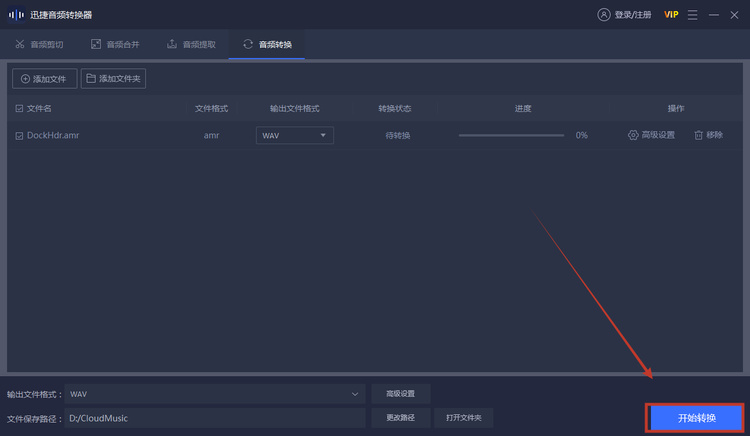The image size is (750, 436).
Task: Click the 输出文件格式 column header
Action: 295,109
